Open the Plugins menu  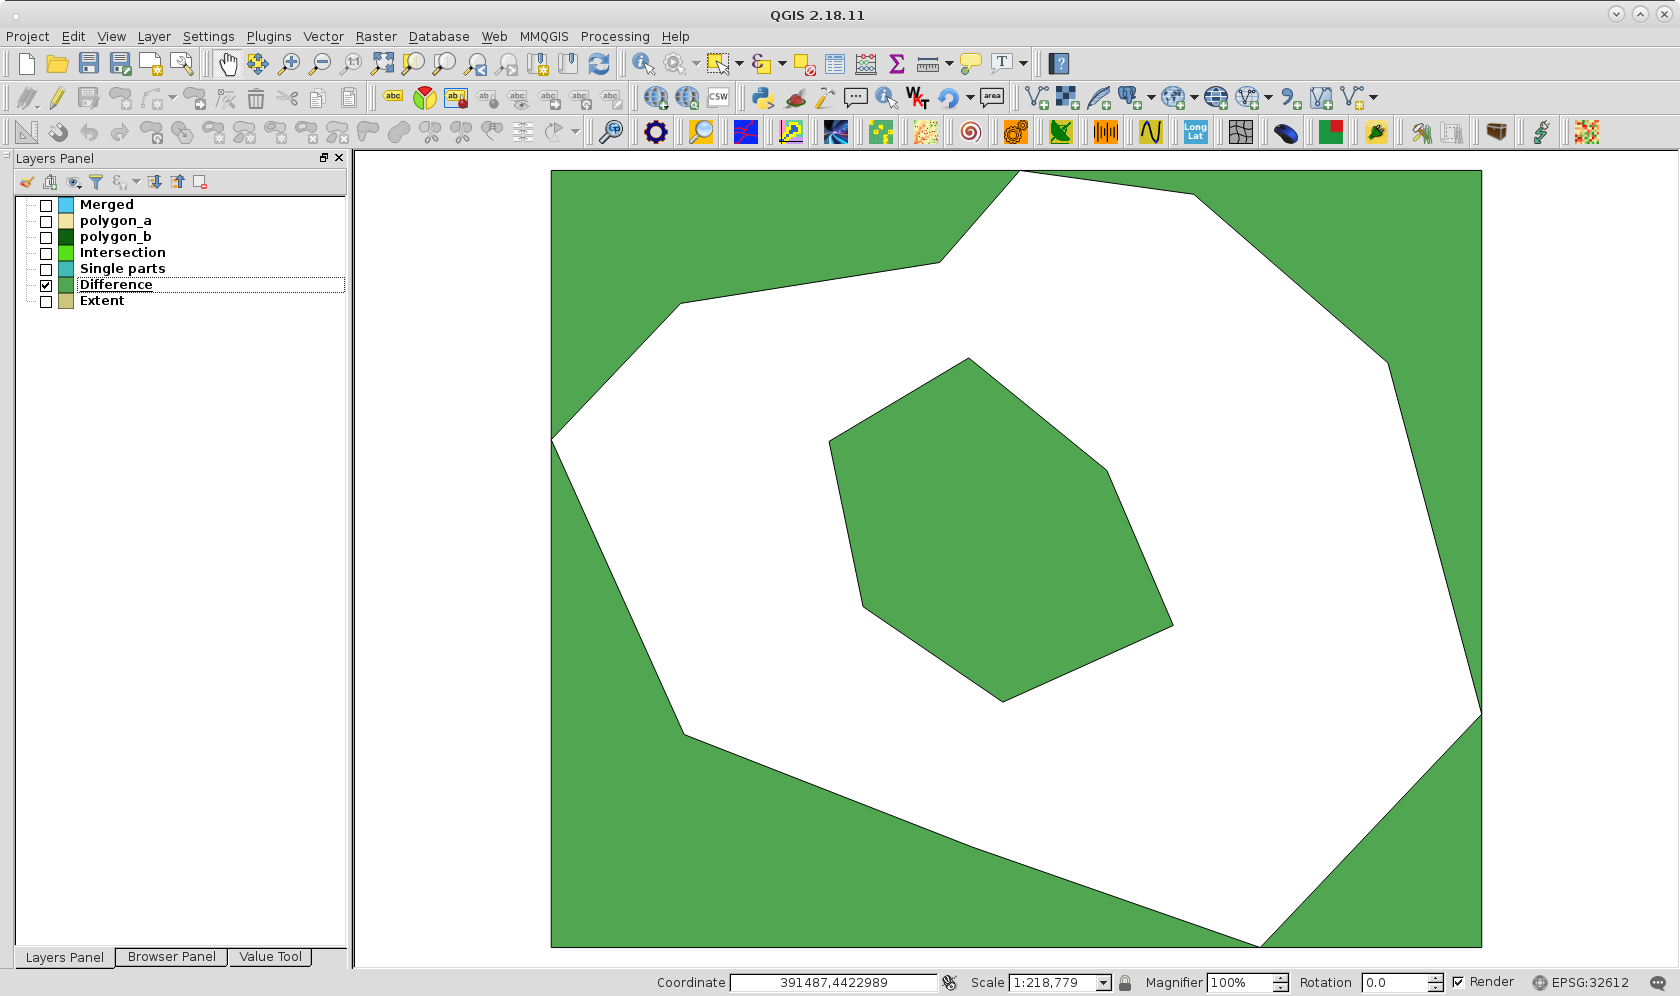[x=269, y=37]
